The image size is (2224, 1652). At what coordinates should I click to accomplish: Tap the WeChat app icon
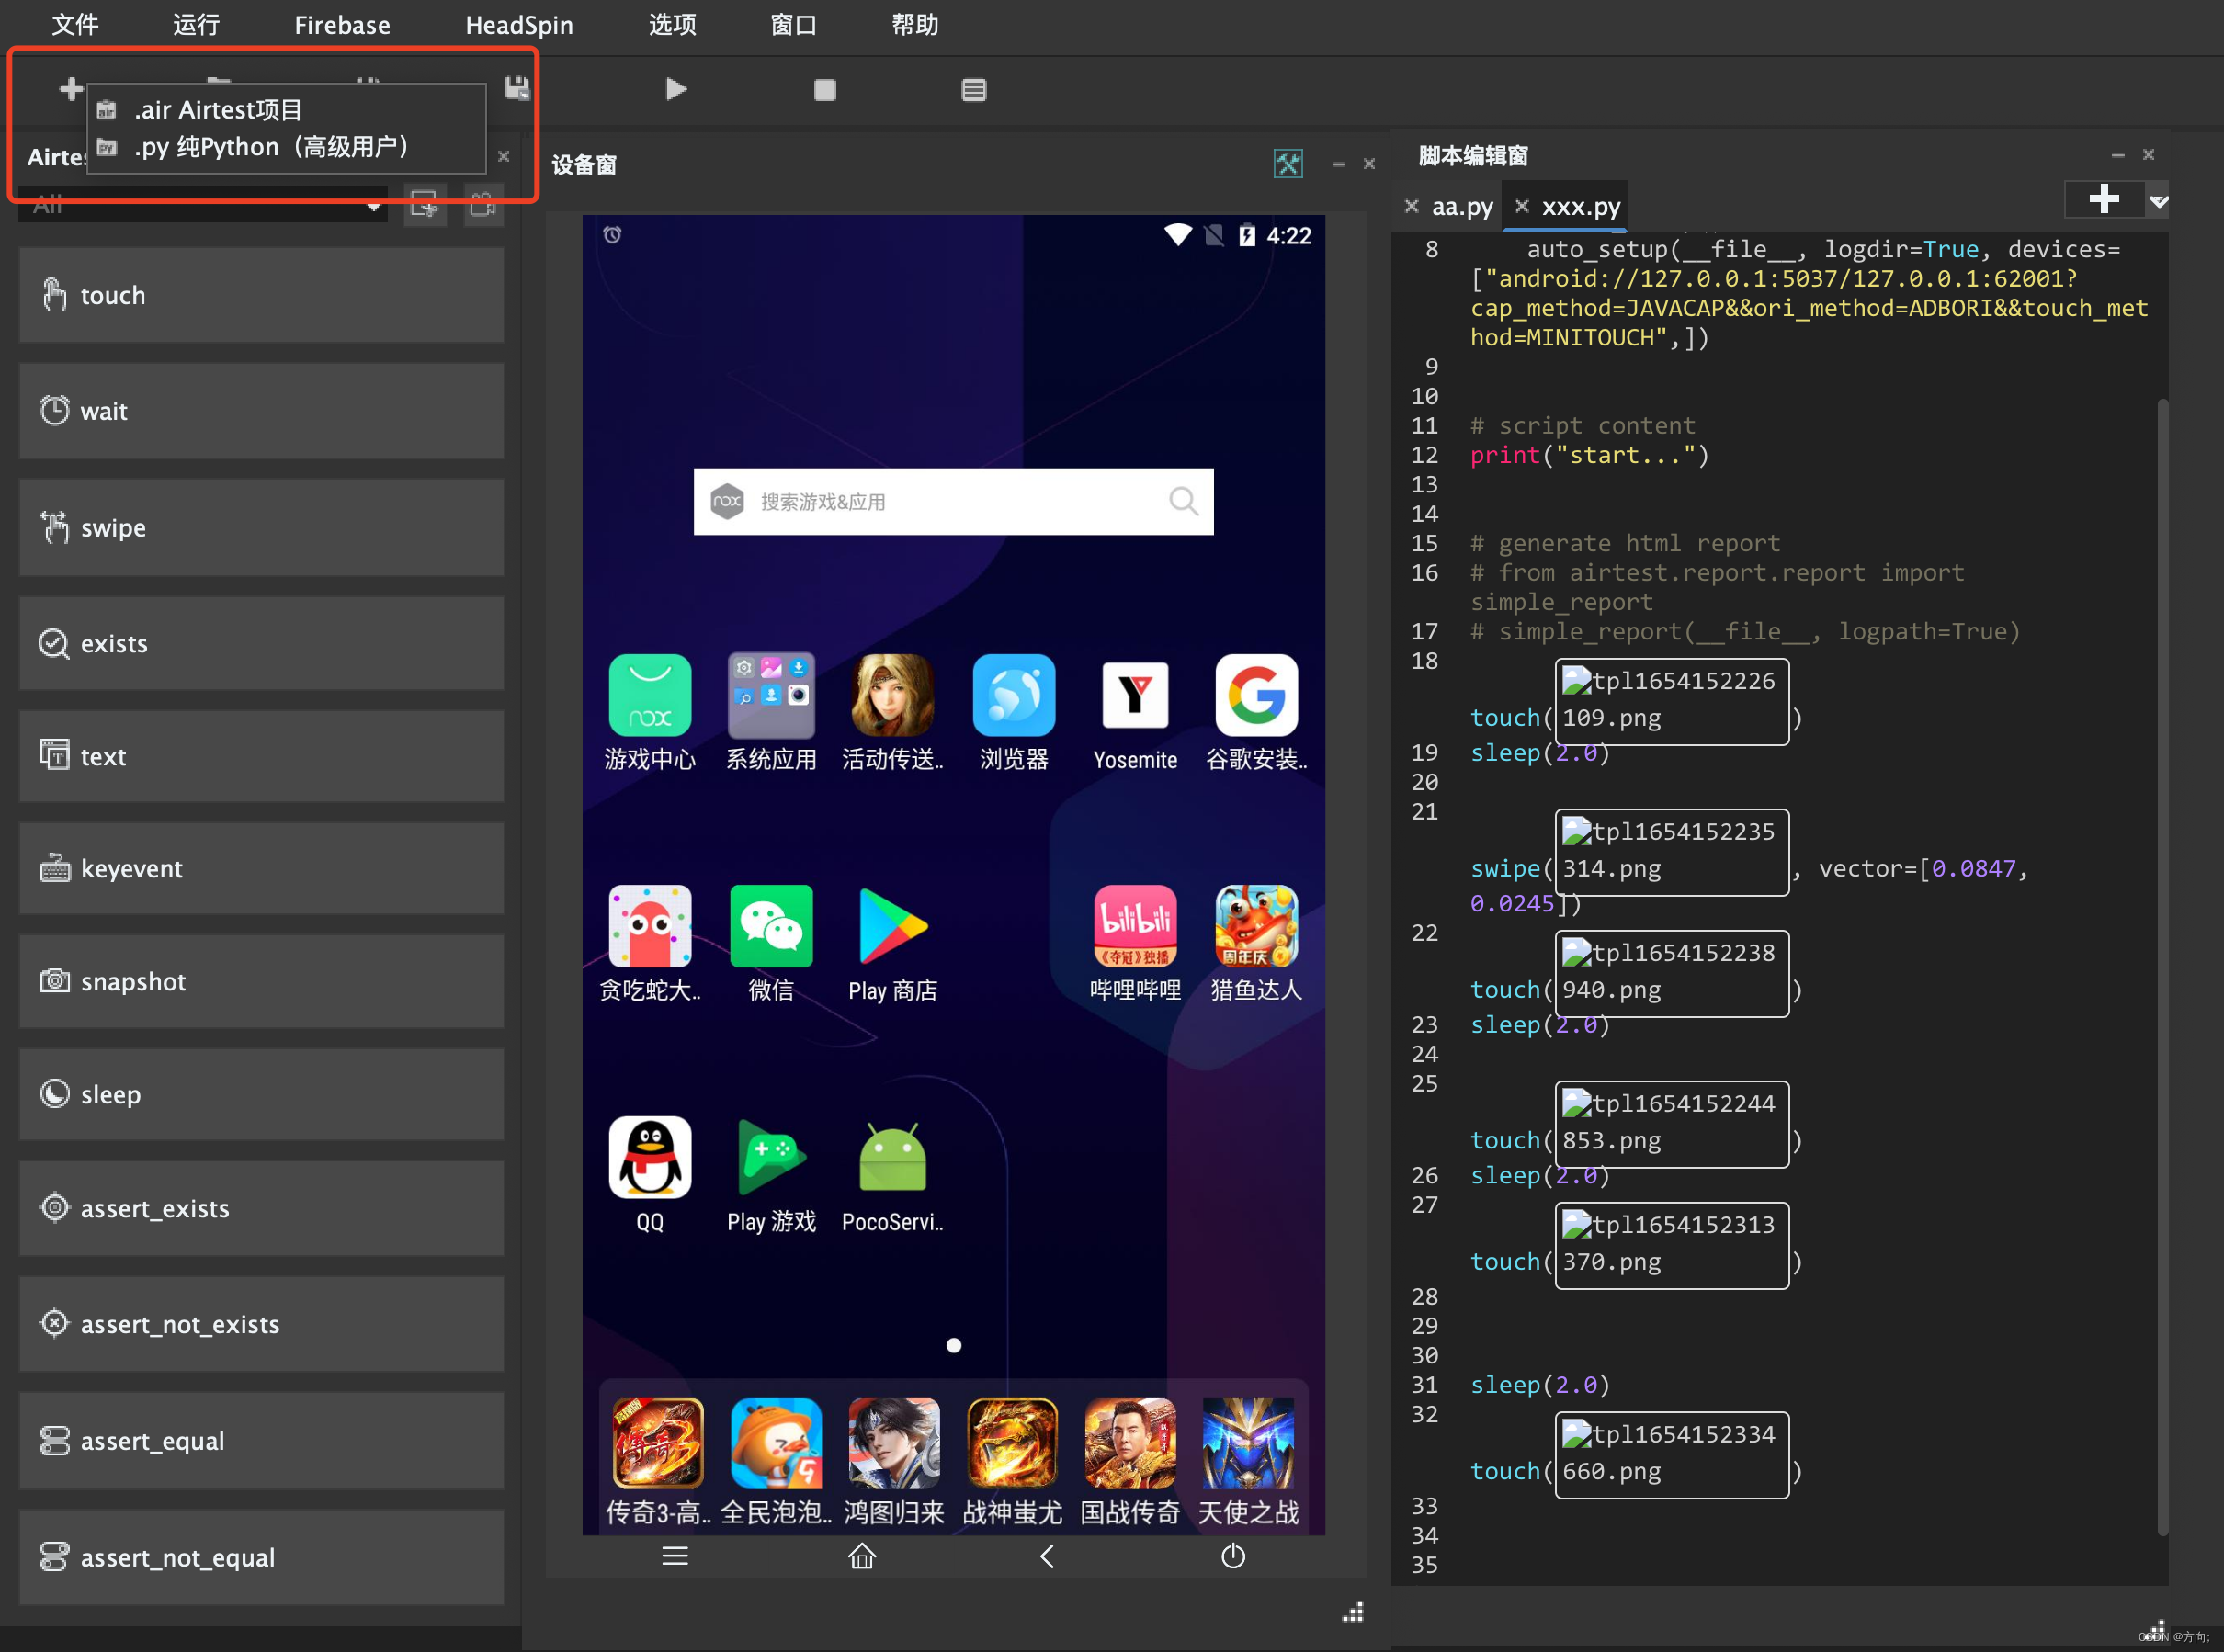770,926
